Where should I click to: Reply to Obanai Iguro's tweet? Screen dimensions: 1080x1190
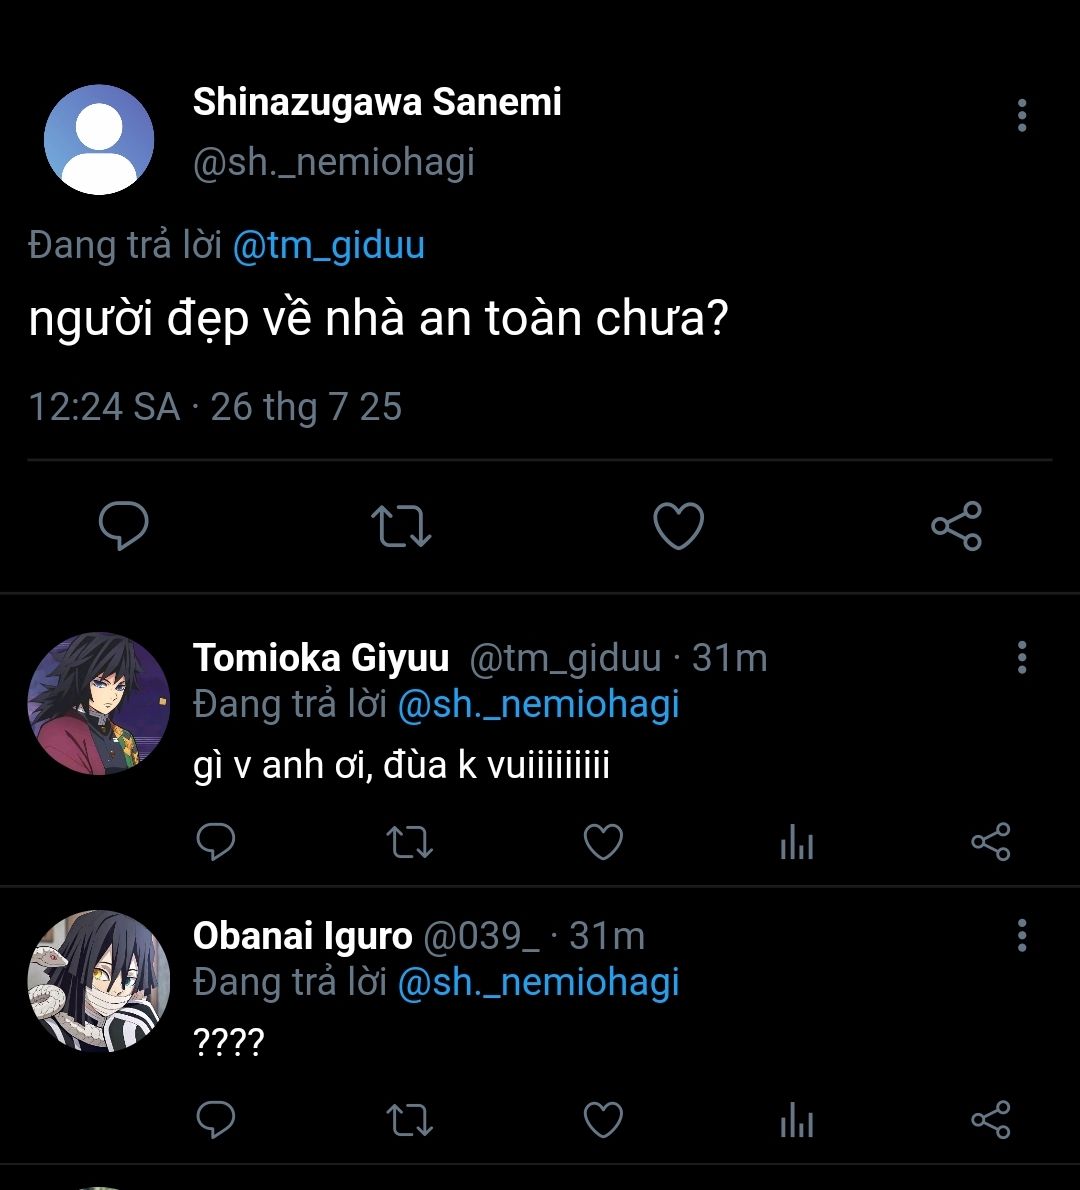pyautogui.click(x=215, y=1120)
